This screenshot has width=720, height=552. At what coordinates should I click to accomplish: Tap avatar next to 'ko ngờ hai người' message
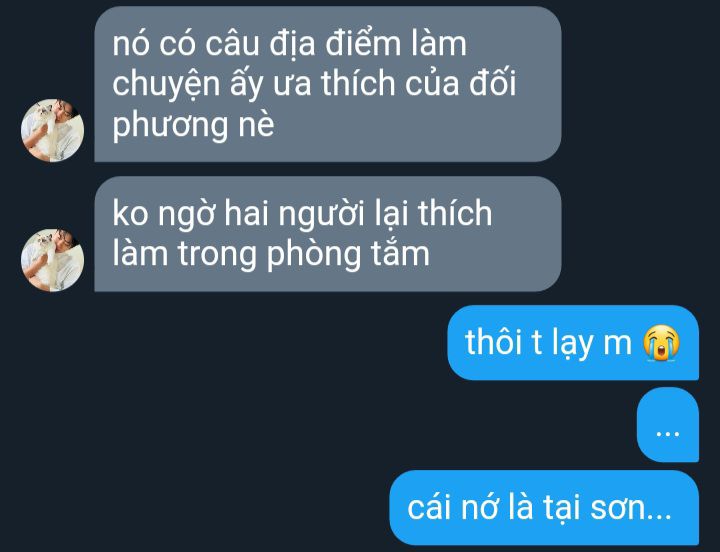[52, 260]
